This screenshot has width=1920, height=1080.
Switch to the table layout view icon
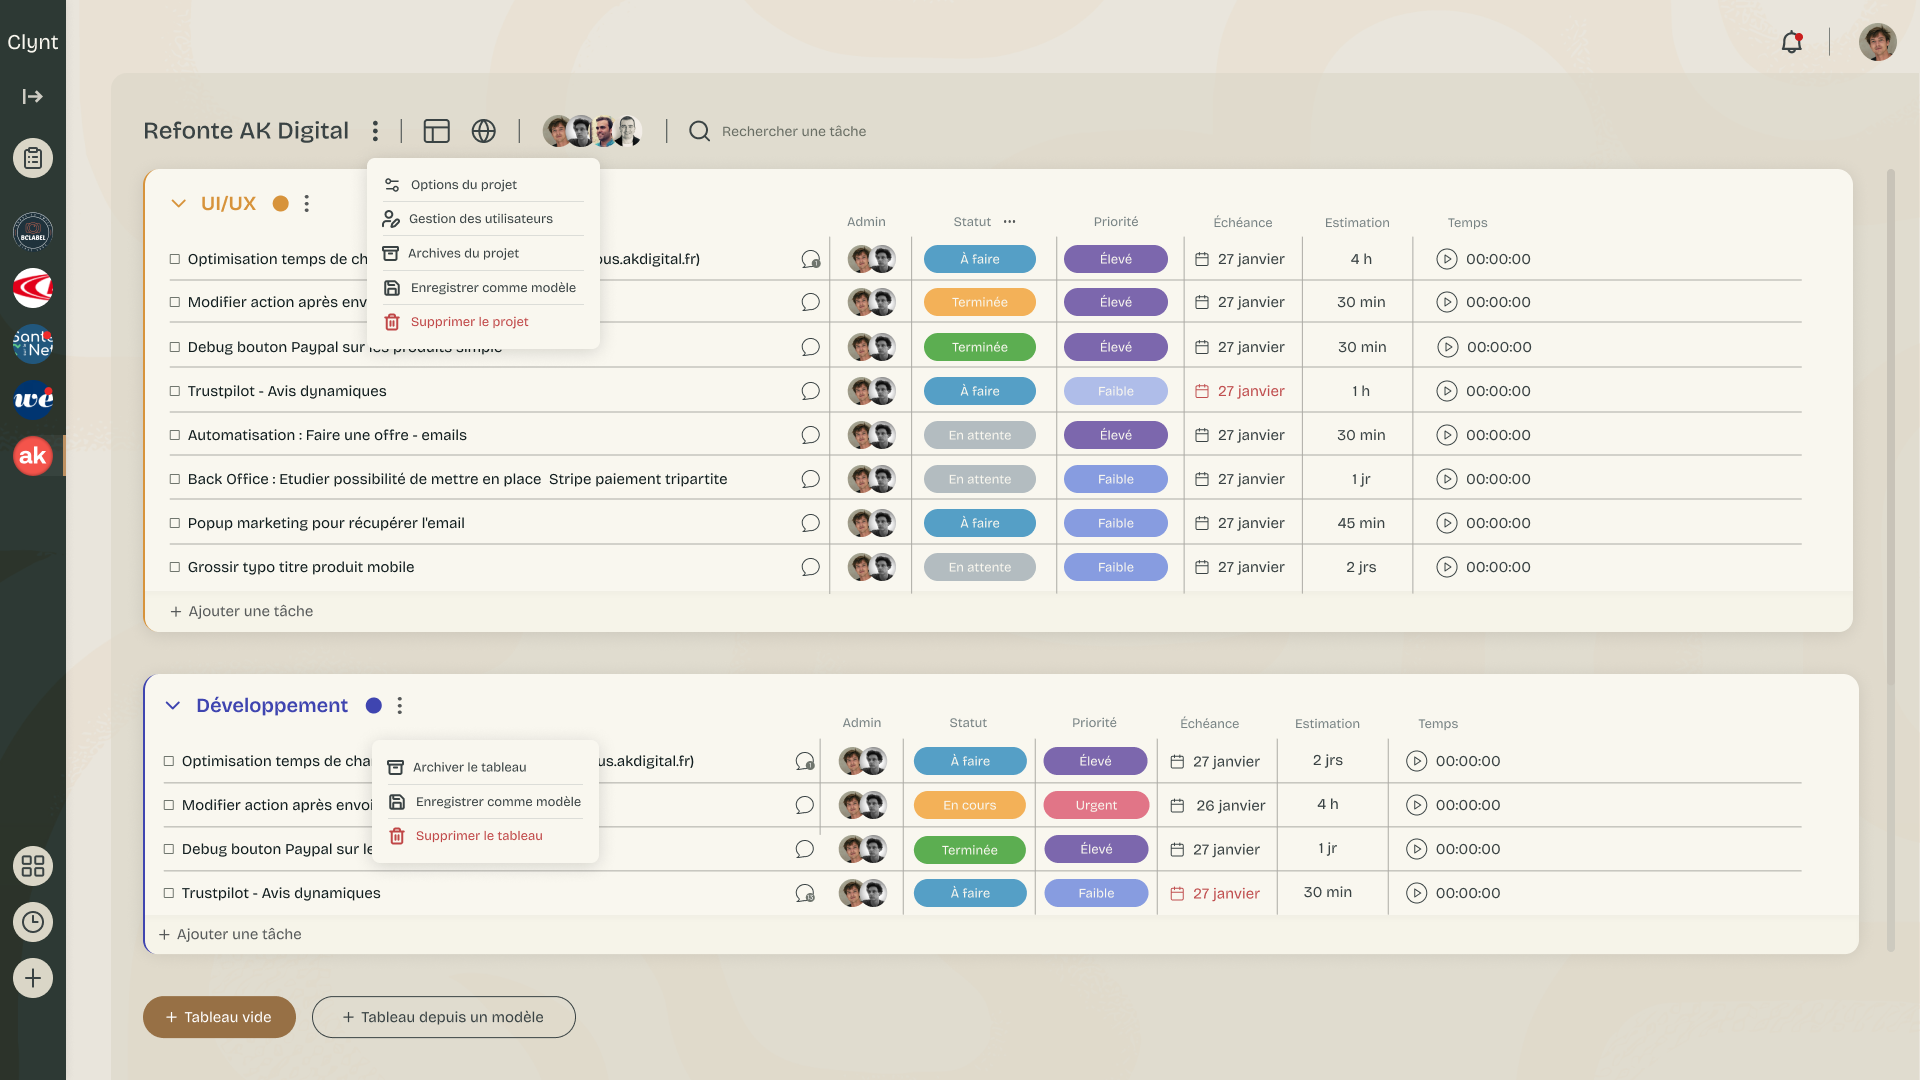[437, 131]
